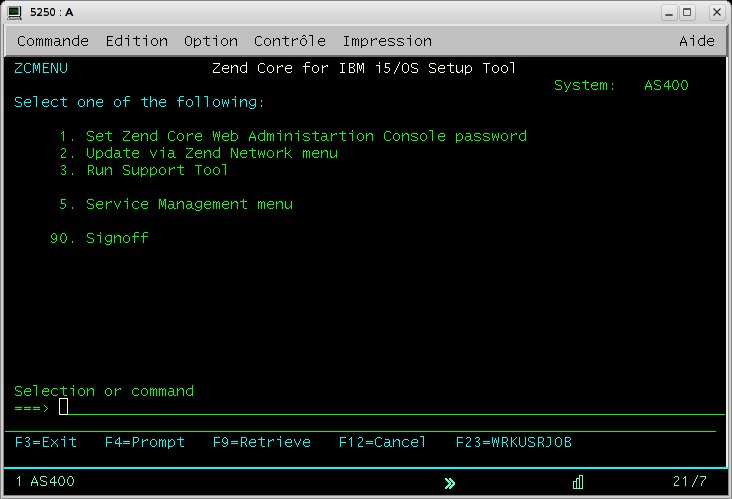Click the double-chevron status bar icon
Image resolution: width=732 pixels, height=499 pixels.
(x=450, y=483)
